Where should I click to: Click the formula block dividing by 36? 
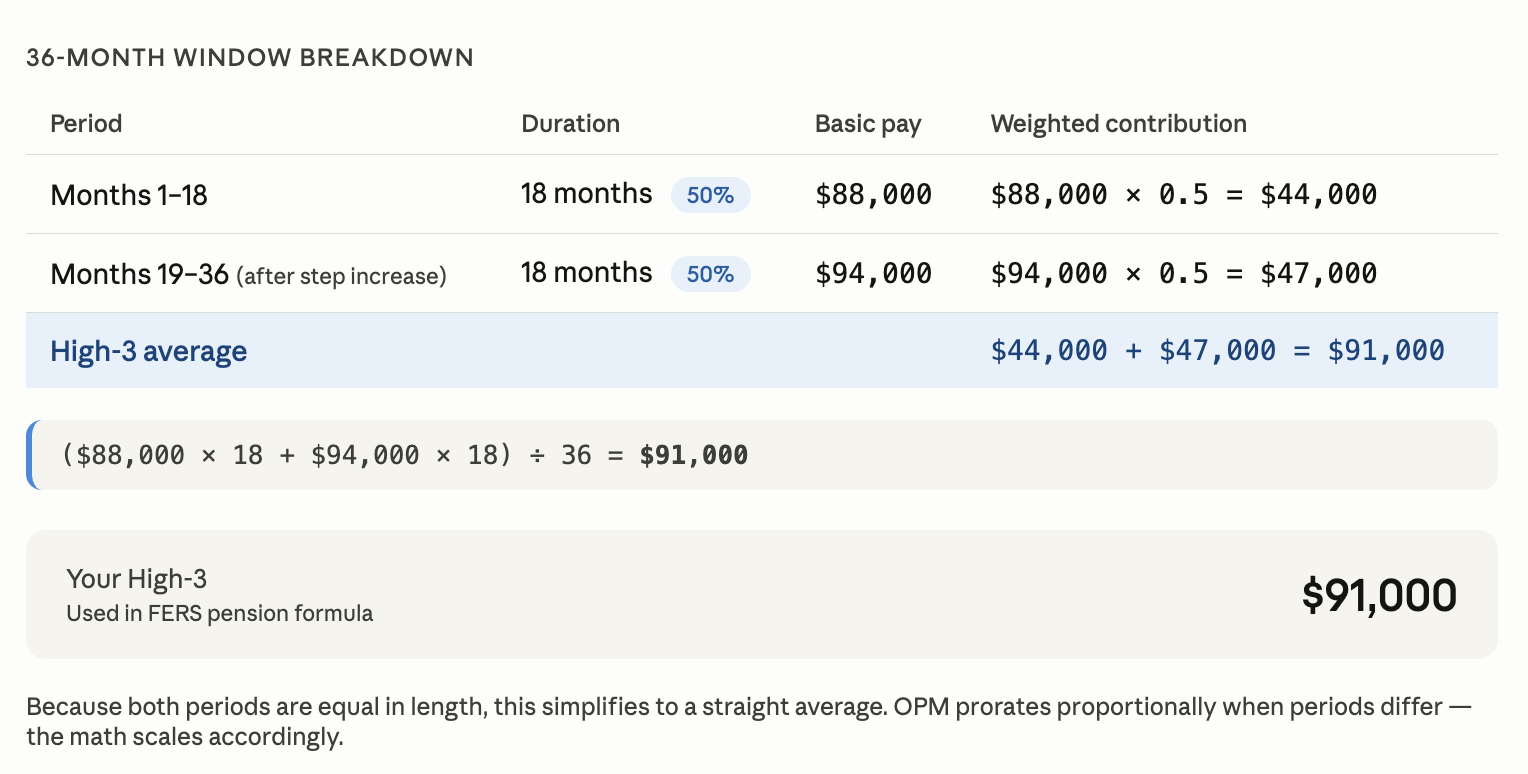click(x=762, y=455)
